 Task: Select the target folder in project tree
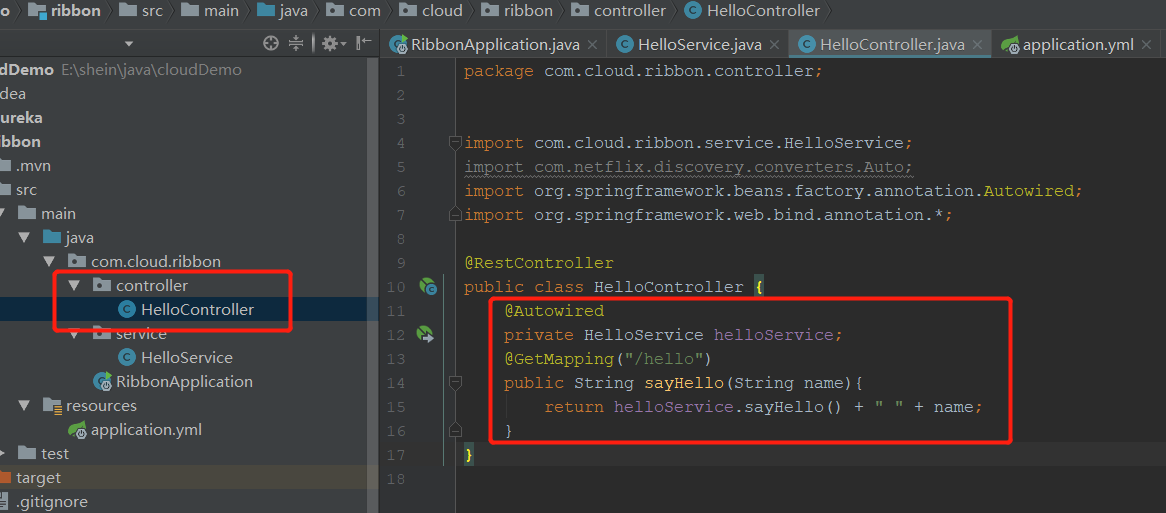click(39, 477)
